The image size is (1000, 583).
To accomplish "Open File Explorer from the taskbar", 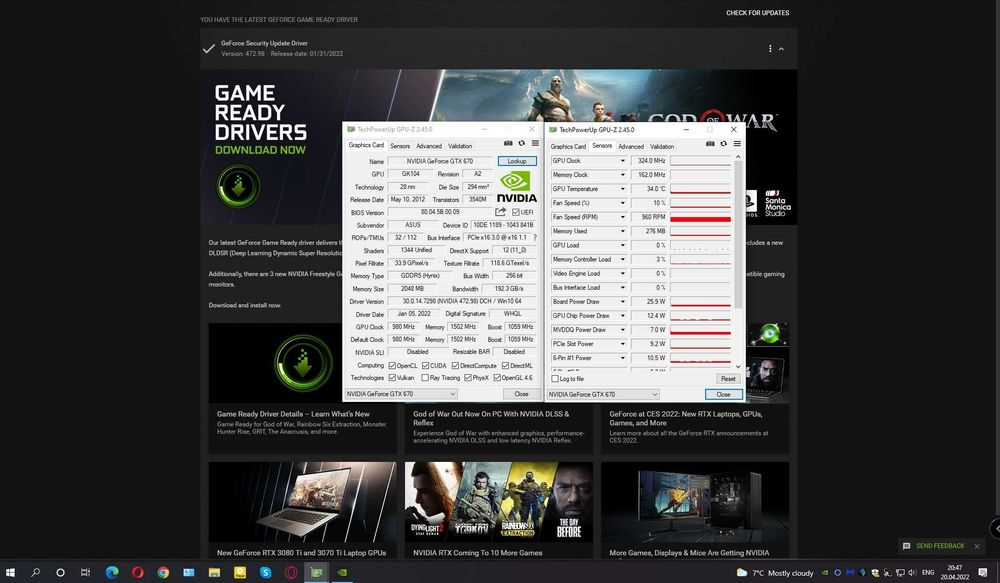I will click(x=214, y=572).
